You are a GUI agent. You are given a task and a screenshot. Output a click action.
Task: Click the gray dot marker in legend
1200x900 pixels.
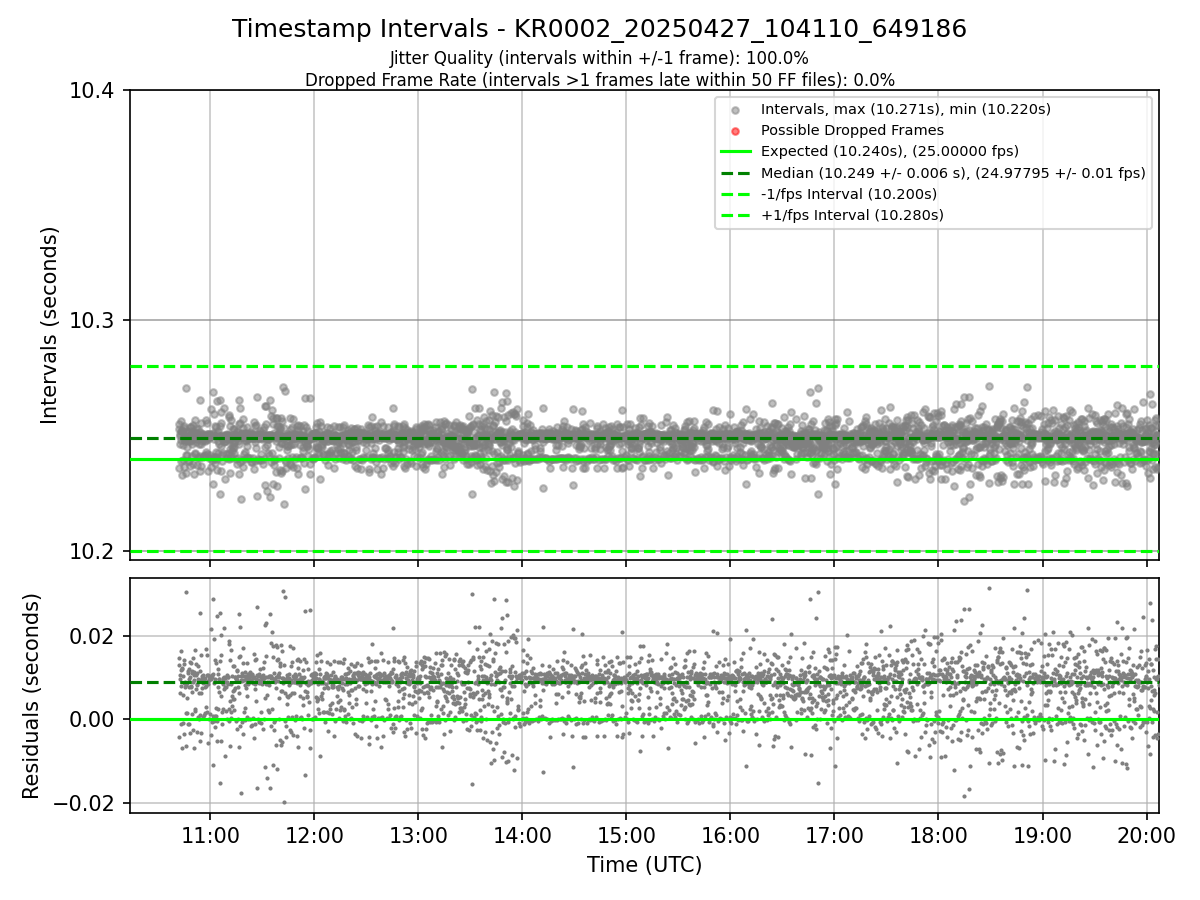pyautogui.click(x=736, y=110)
